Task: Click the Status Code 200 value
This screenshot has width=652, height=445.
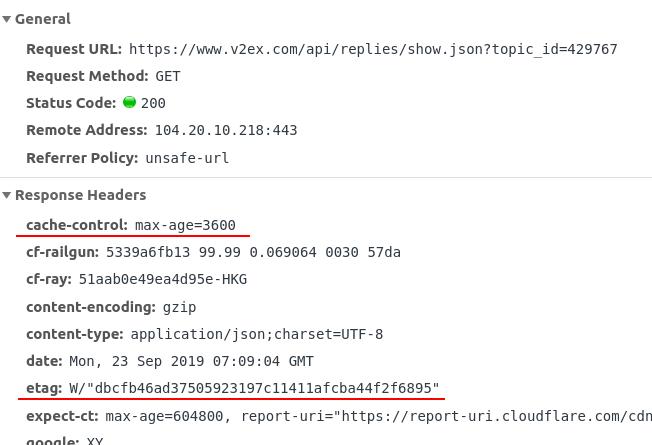Action: pos(153,103)
